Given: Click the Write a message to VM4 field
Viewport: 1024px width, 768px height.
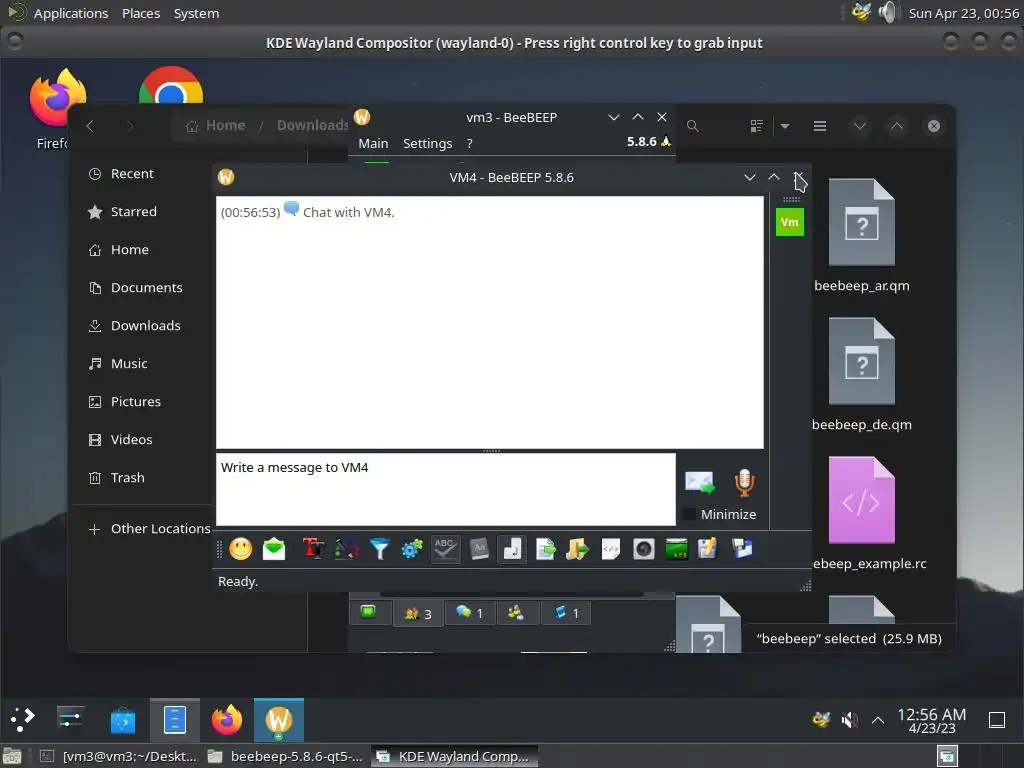Looking at the screenshot, I should (x=445, y=489).
